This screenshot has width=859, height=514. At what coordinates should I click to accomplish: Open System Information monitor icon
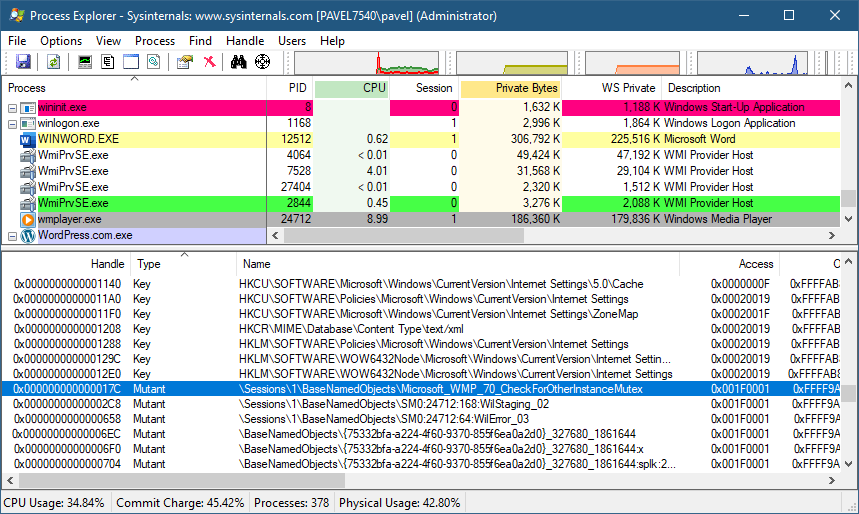click(84, 62)
